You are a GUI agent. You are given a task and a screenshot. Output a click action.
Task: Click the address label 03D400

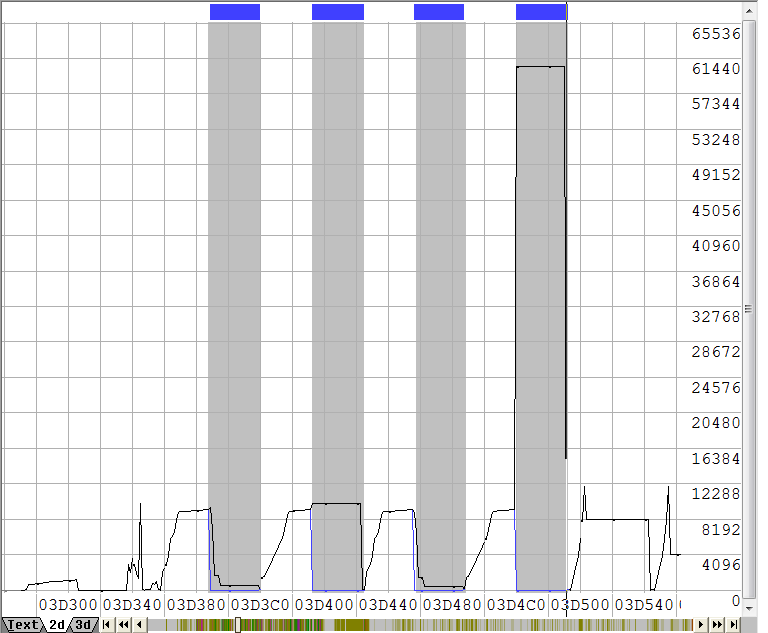click(x=324, y=605)
